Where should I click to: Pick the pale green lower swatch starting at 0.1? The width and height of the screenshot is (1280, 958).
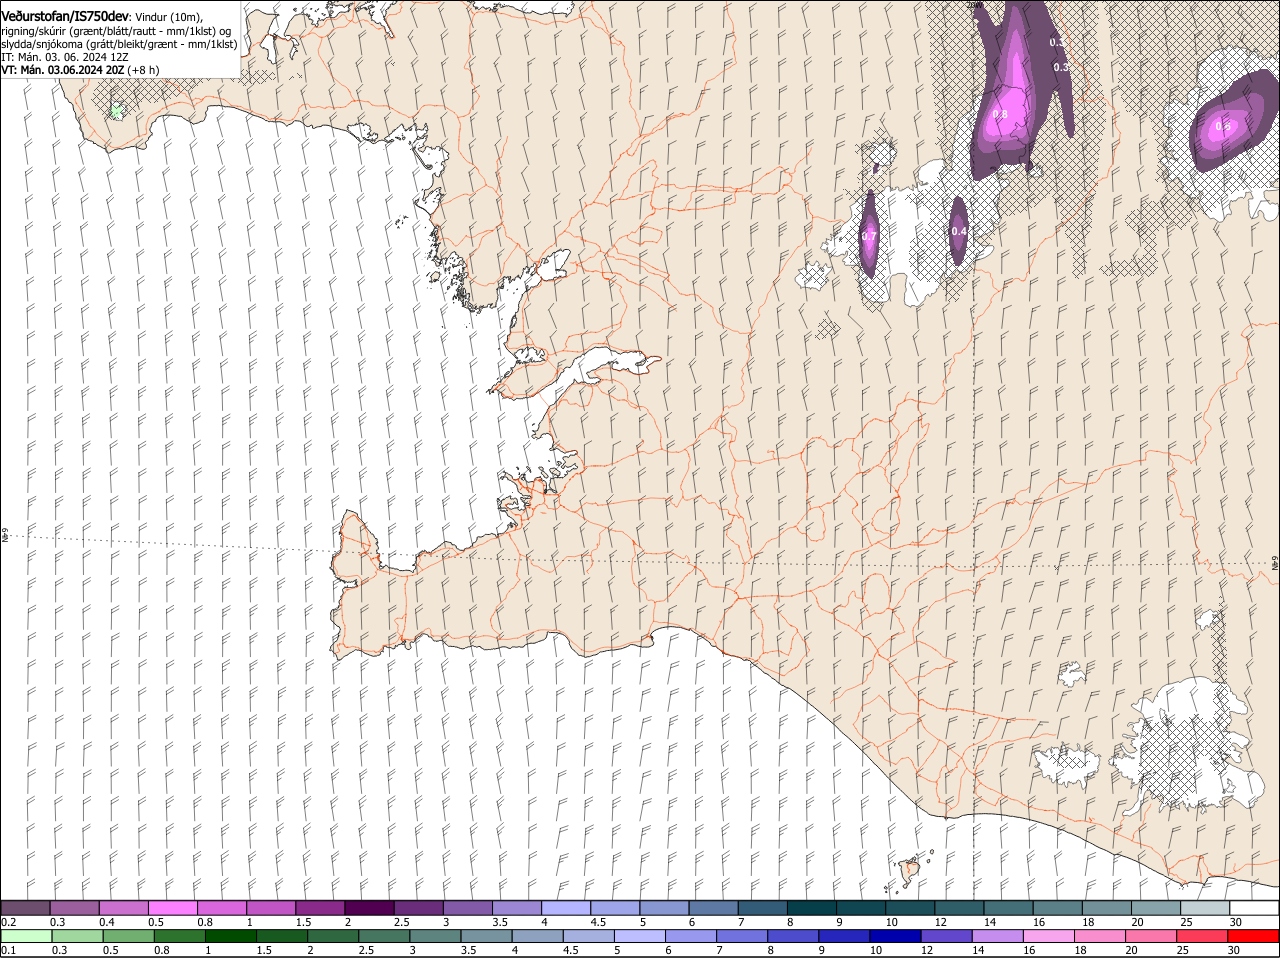pyautogui.click(x=27, y=936)
